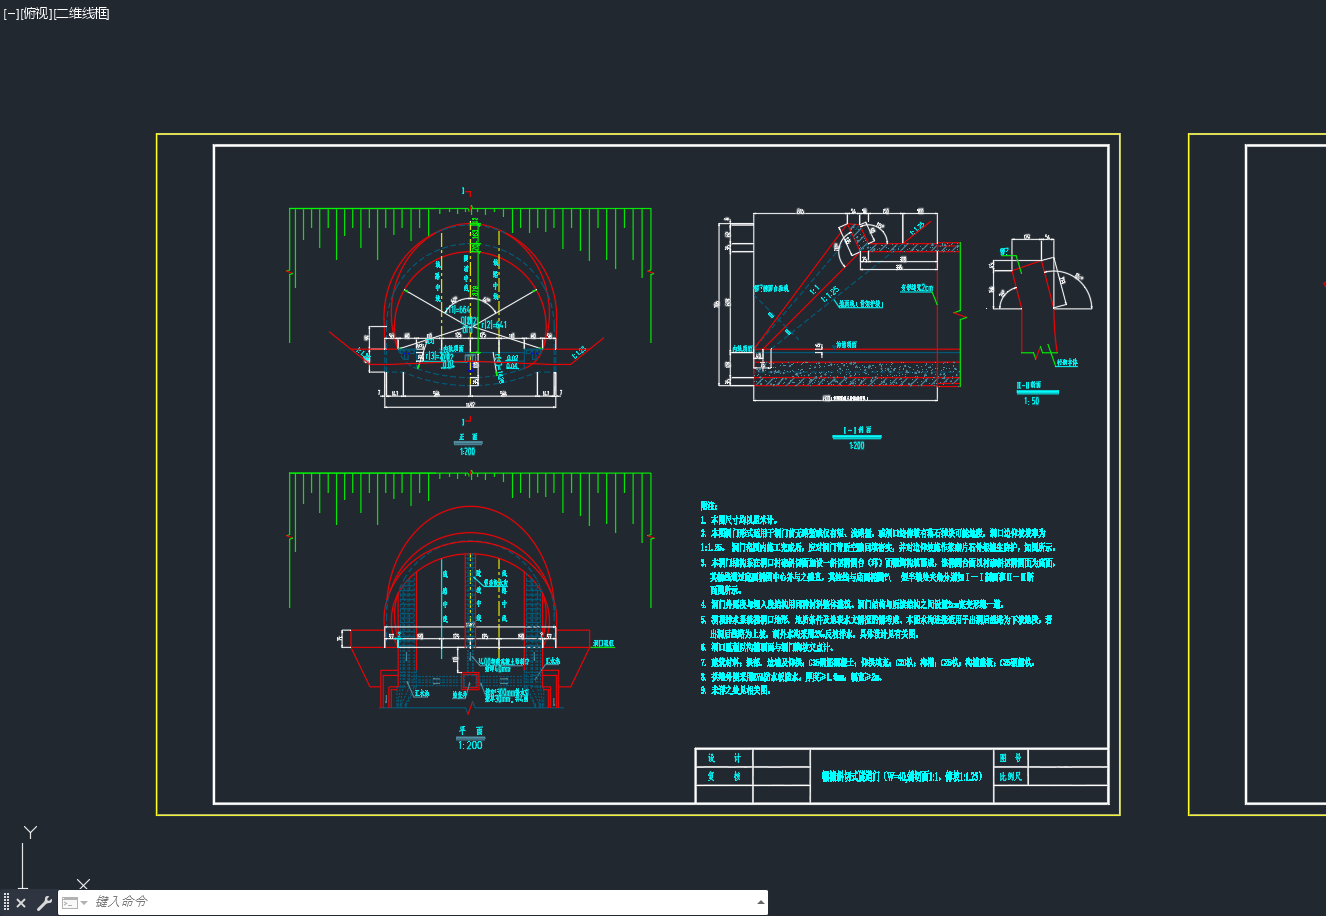
Task: Select the 平面 plan view label
Action: (470, 731)
